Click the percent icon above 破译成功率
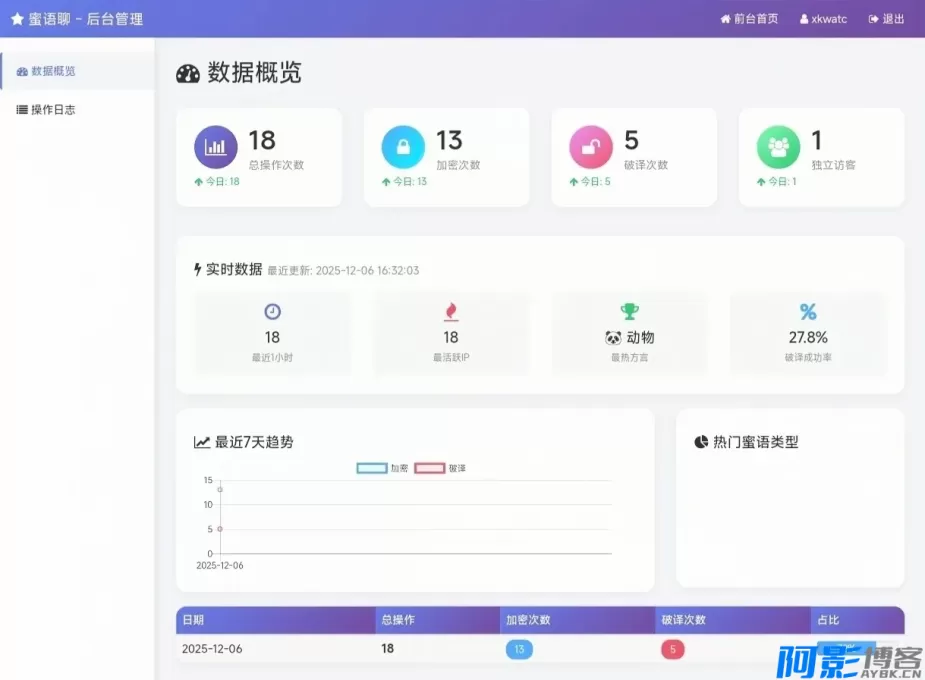This screenshot has width=925, height=680. (808, 312)
